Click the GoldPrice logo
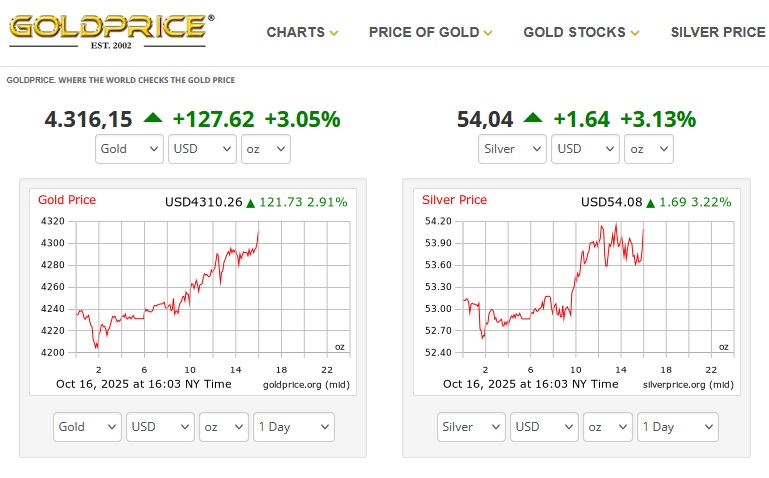Screen dimensions: 769x478 point(110,30)
